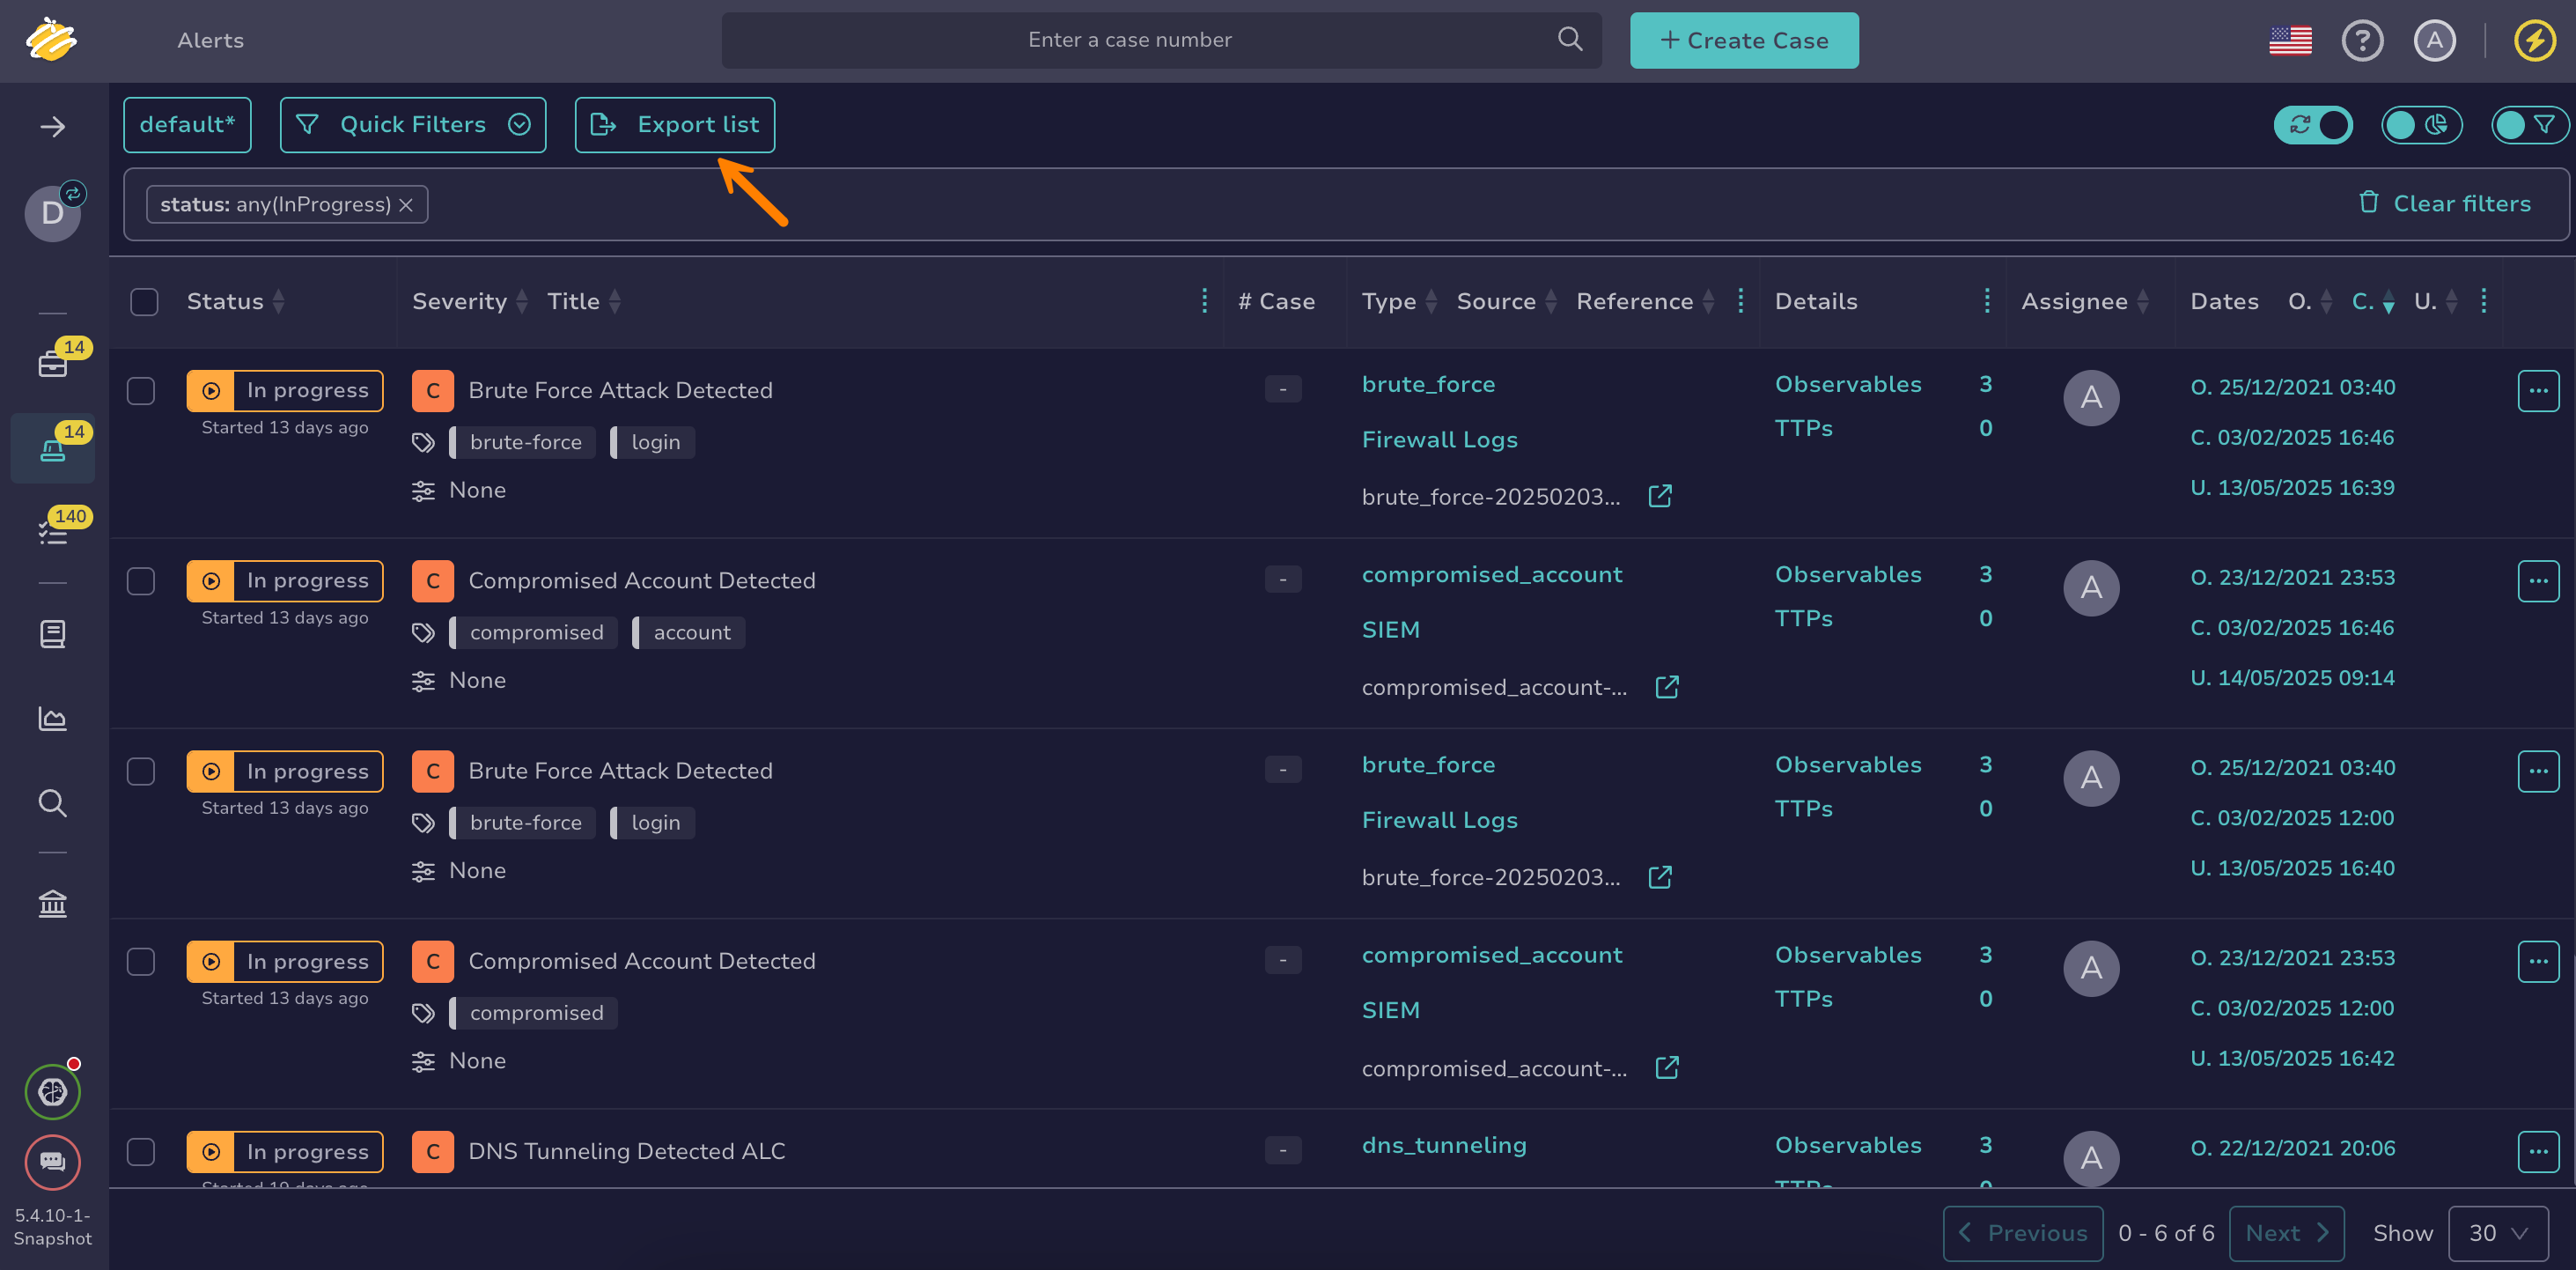This screenshot has width=2576, height=1270.
Task: Click the account tag on Compromised Account alert
Action: [690, 632]
